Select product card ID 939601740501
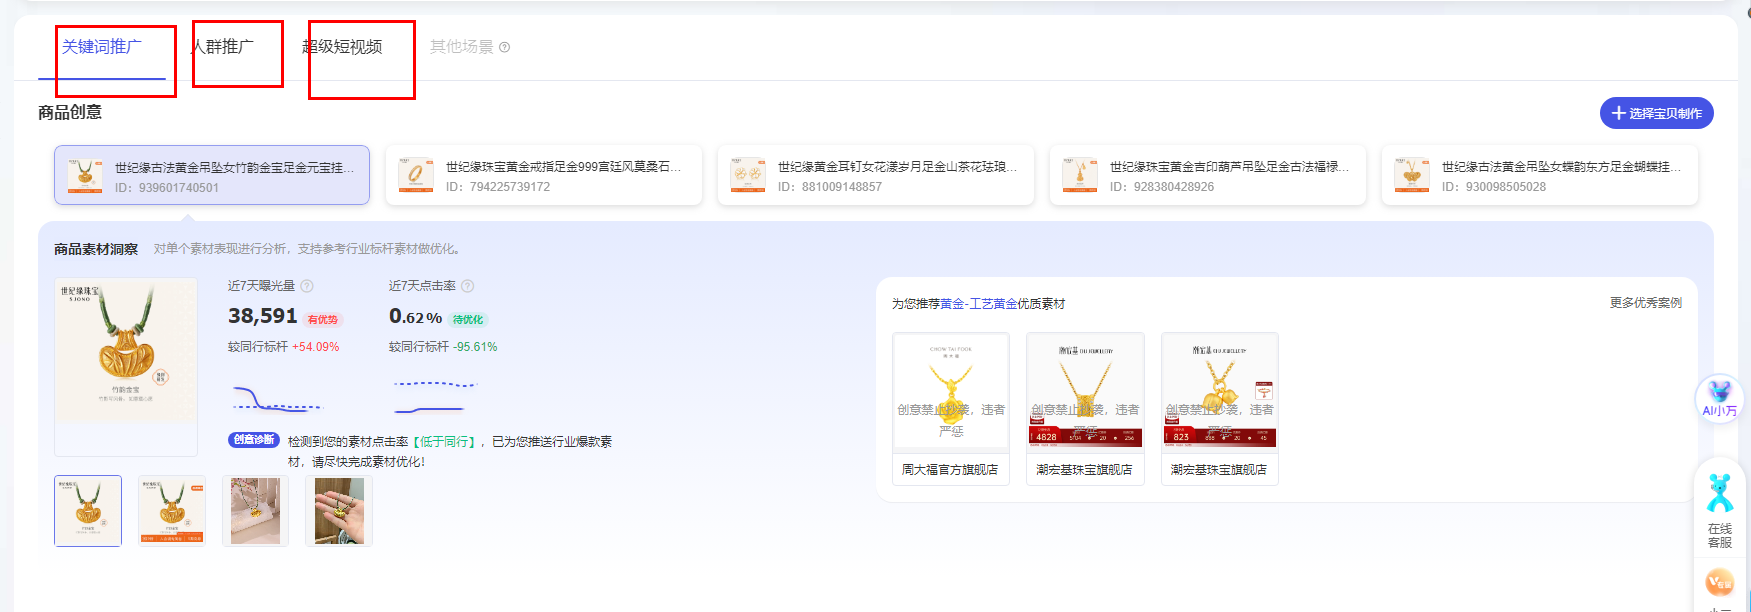Screen dimensions: 1751x612 (x=212, y=176)
